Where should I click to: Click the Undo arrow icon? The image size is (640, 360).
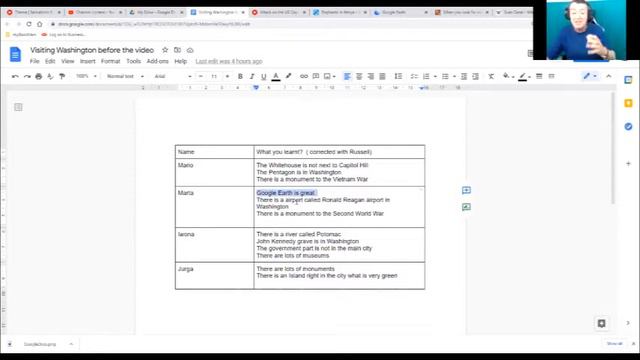15,76
